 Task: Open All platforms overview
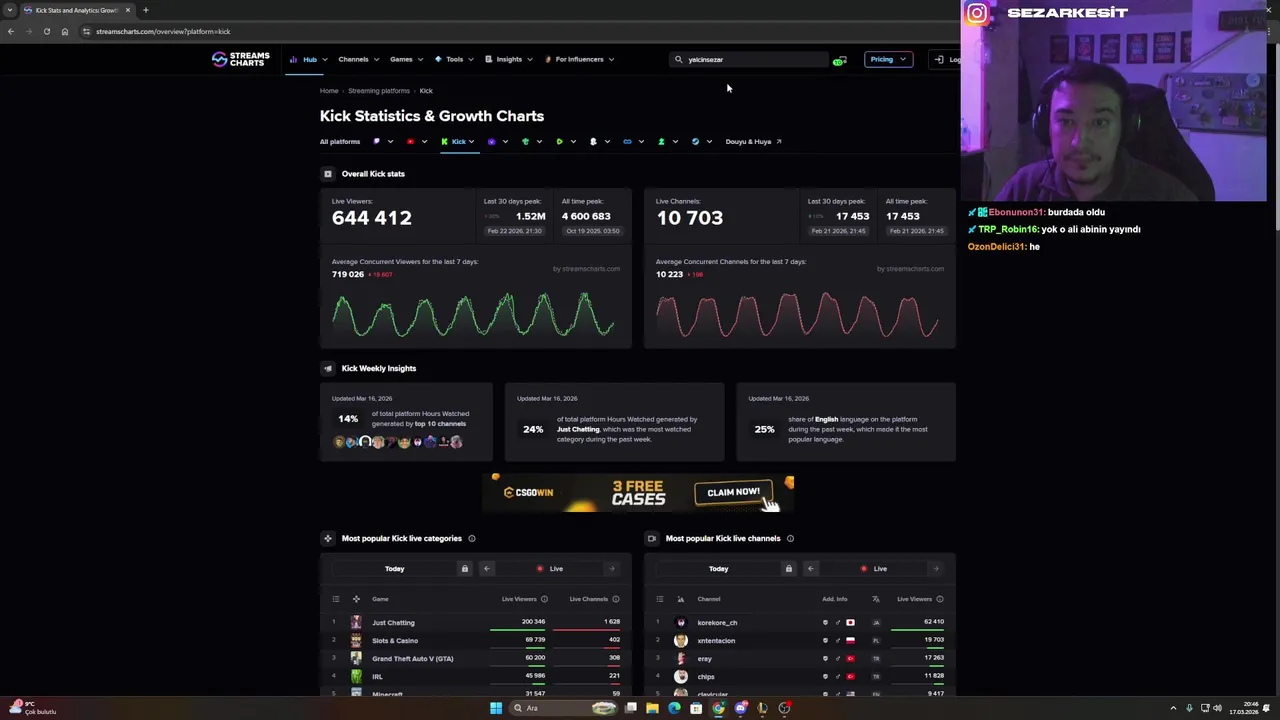(x=340, y=141)
